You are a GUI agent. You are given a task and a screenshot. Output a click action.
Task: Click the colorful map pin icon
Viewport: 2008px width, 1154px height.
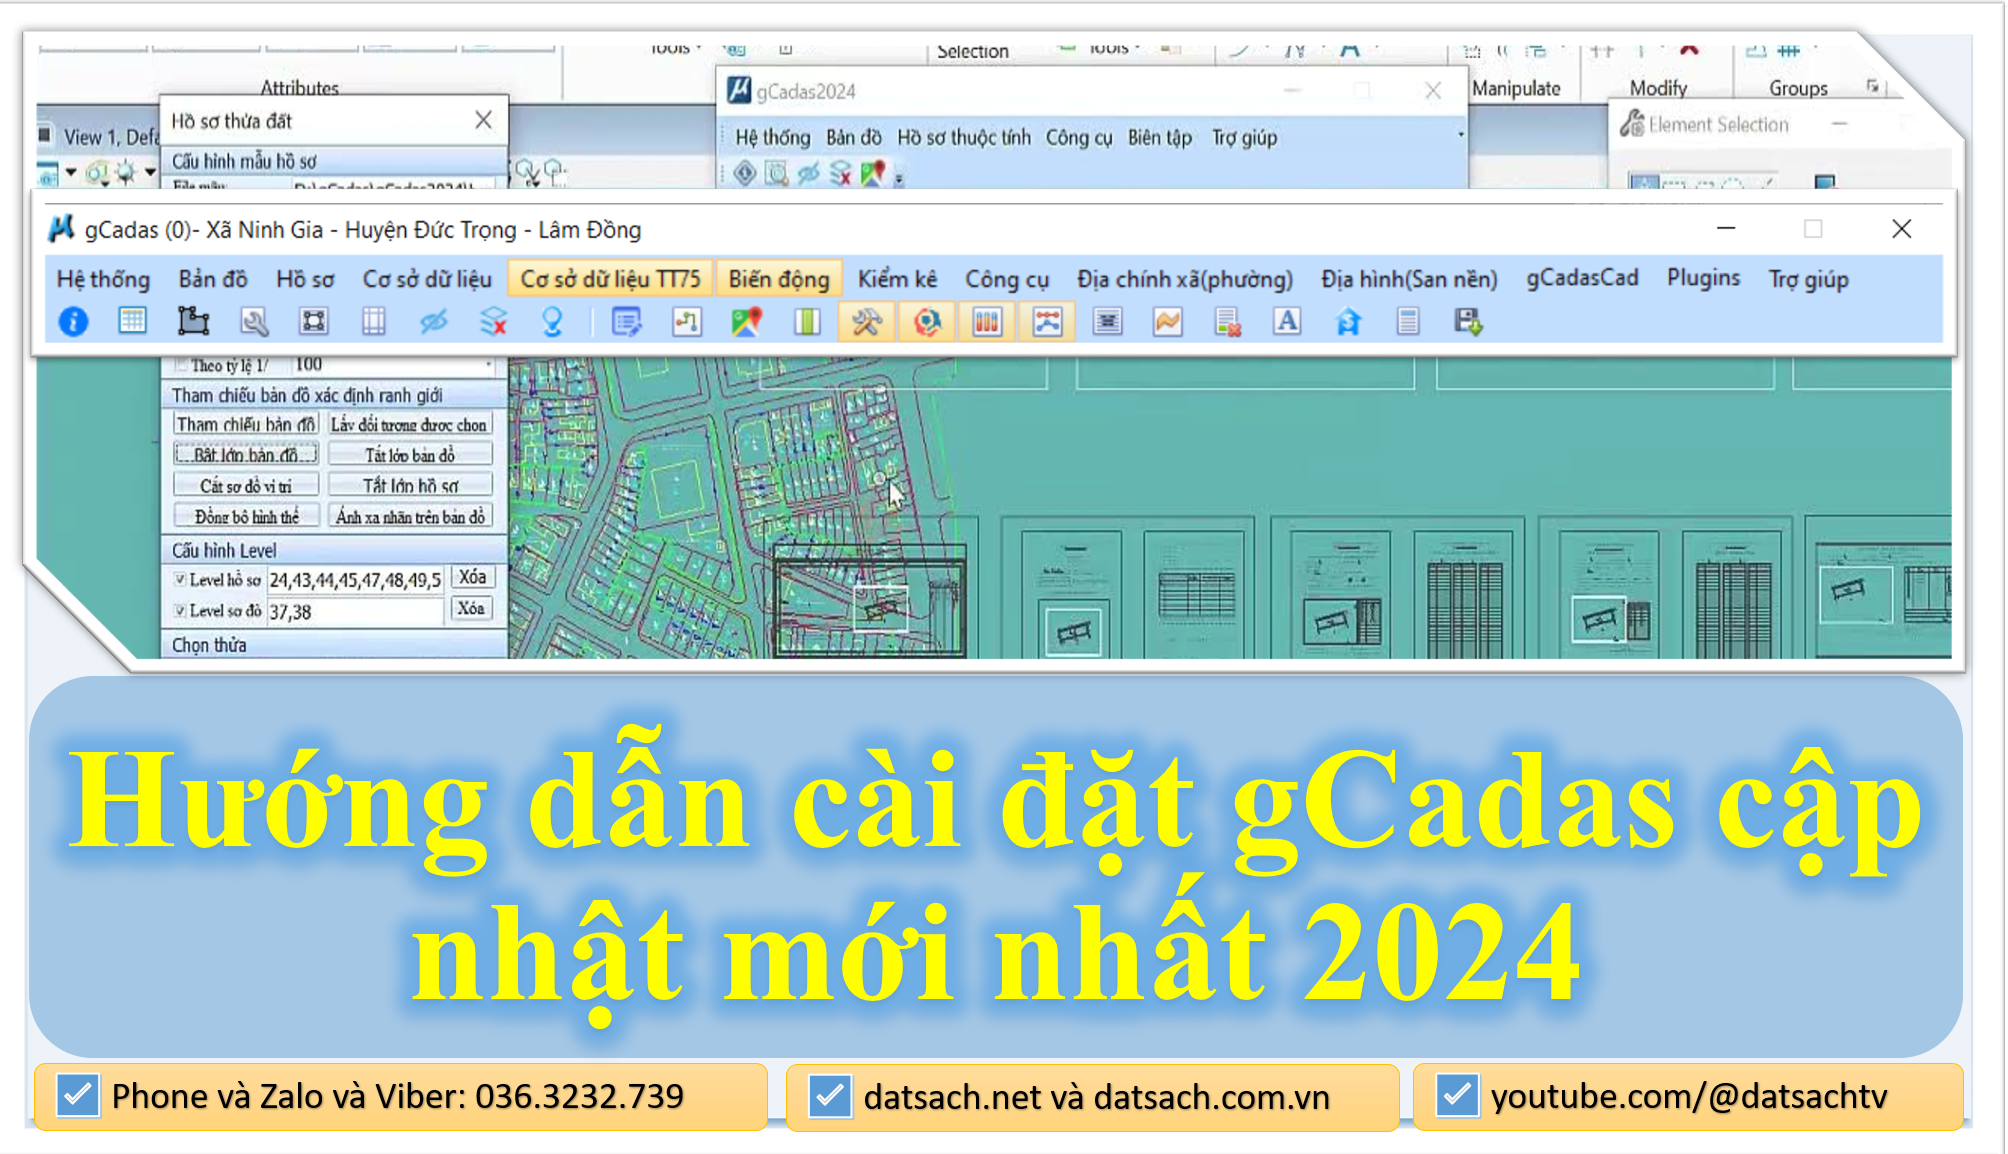(x=746, y=322)
